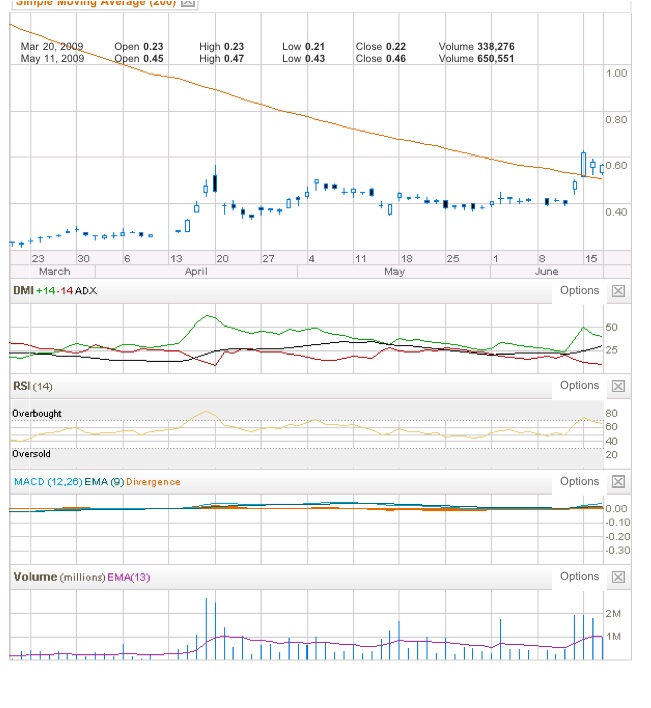Close the DMI indicator panel
The width and height of the screenshot is (651, 708).
[618, 291]
